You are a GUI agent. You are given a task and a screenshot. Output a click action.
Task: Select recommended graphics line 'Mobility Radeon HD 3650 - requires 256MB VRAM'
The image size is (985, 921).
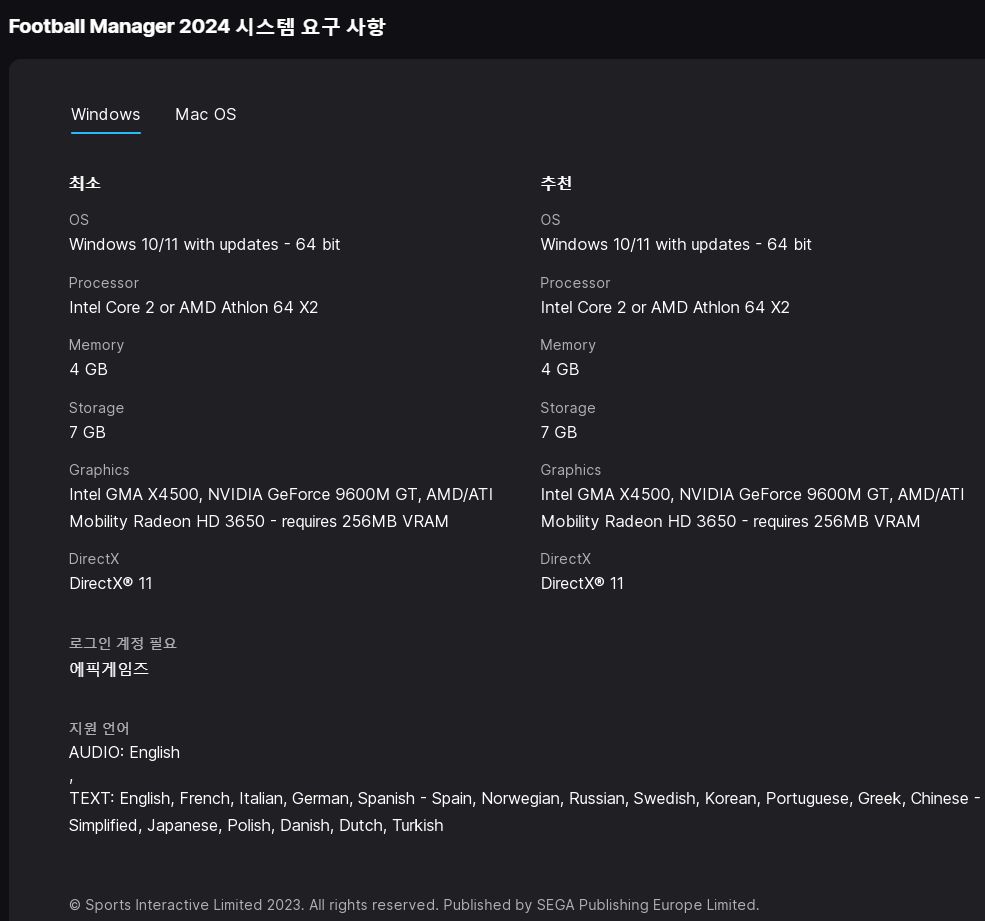[x=730, y=521]
